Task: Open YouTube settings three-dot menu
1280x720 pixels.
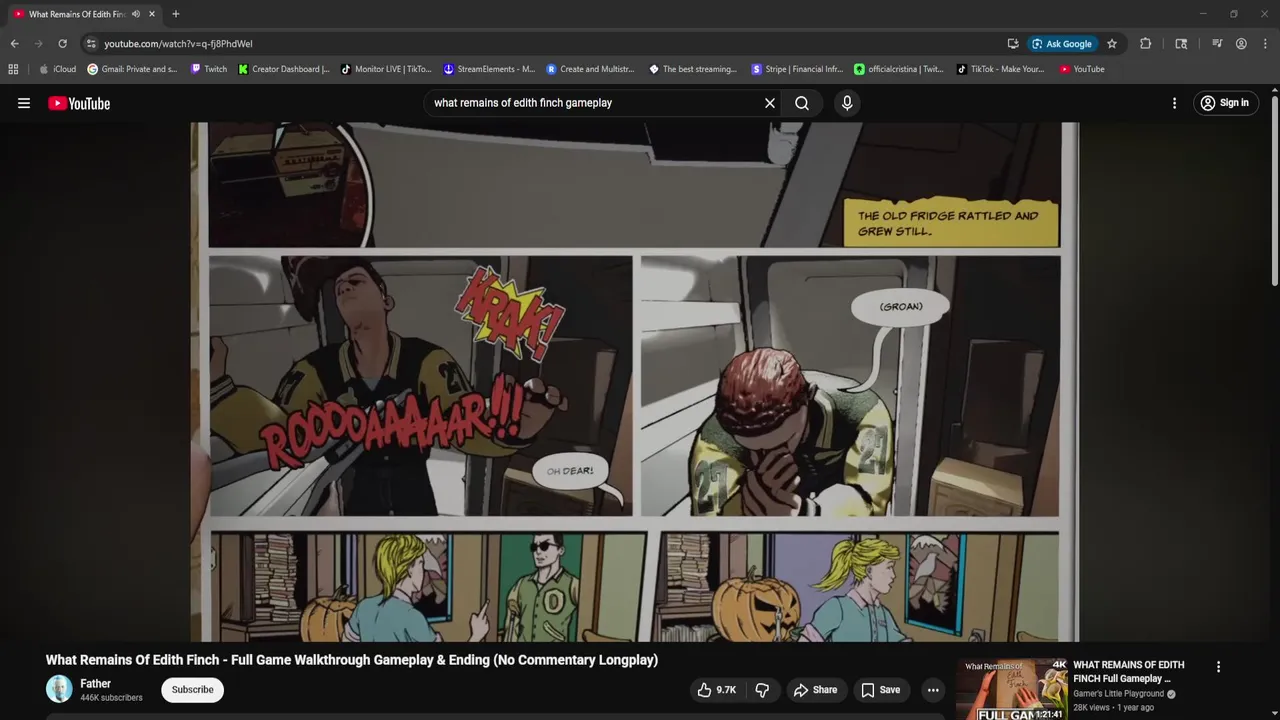Action: pyautogui.click(x=1174, y=103)
